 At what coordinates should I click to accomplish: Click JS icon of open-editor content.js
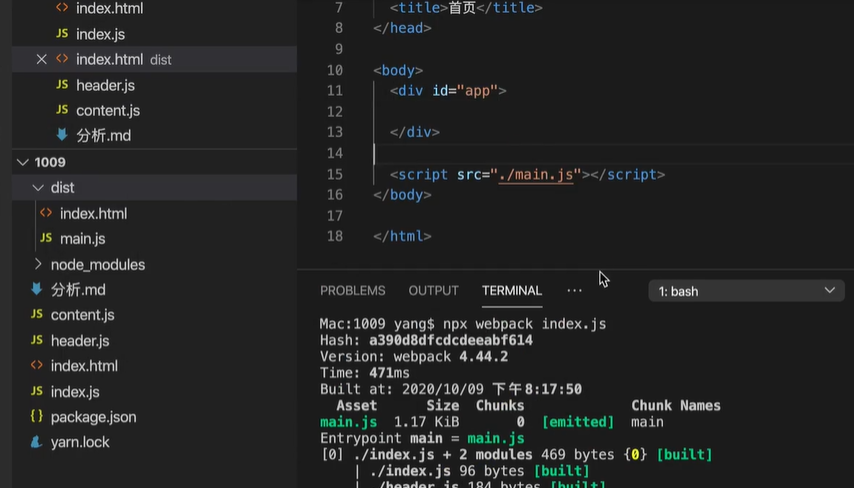tap(62, 110)
